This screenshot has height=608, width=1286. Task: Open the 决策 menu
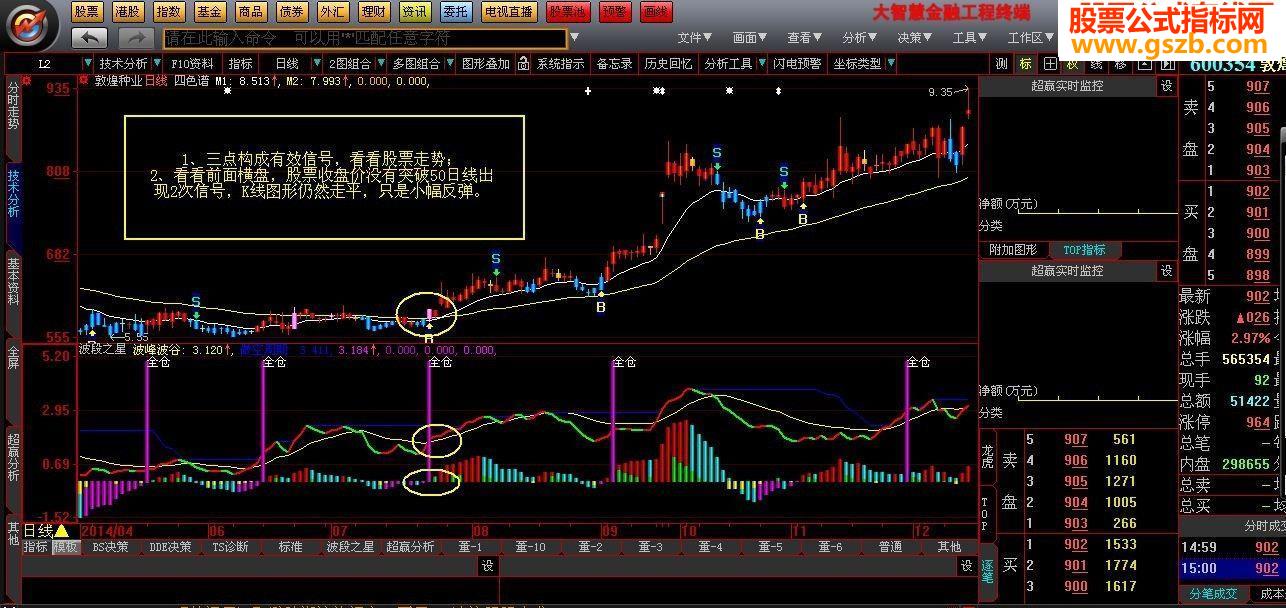pyautogui.click(x=914, y=38)
